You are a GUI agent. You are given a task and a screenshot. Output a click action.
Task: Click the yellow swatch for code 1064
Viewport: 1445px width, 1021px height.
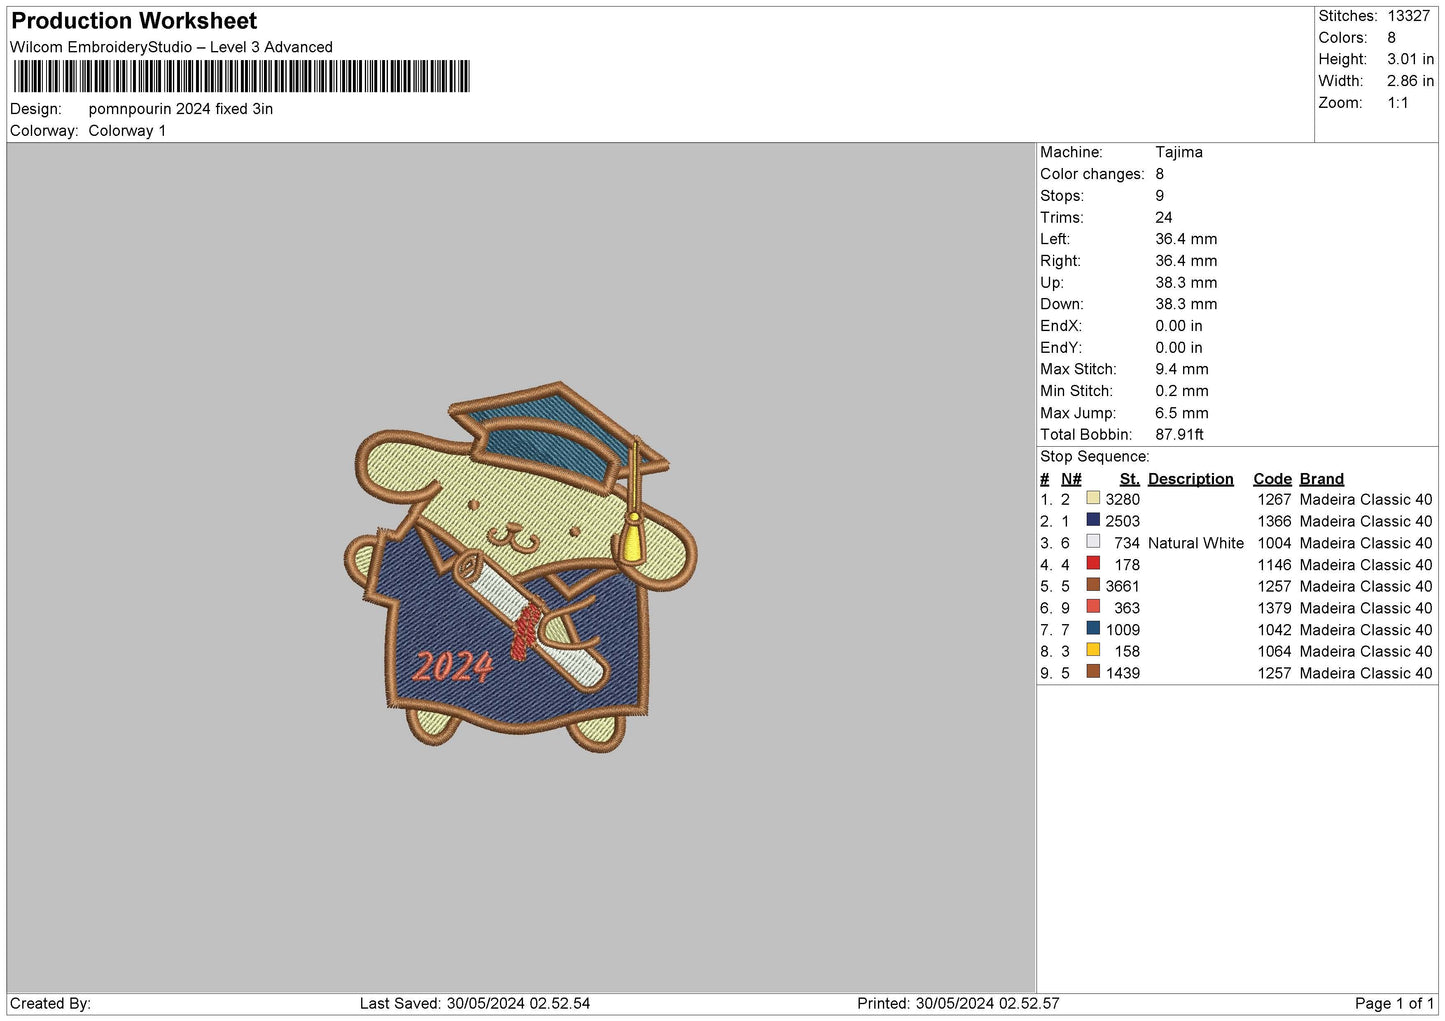point(1093,650)
